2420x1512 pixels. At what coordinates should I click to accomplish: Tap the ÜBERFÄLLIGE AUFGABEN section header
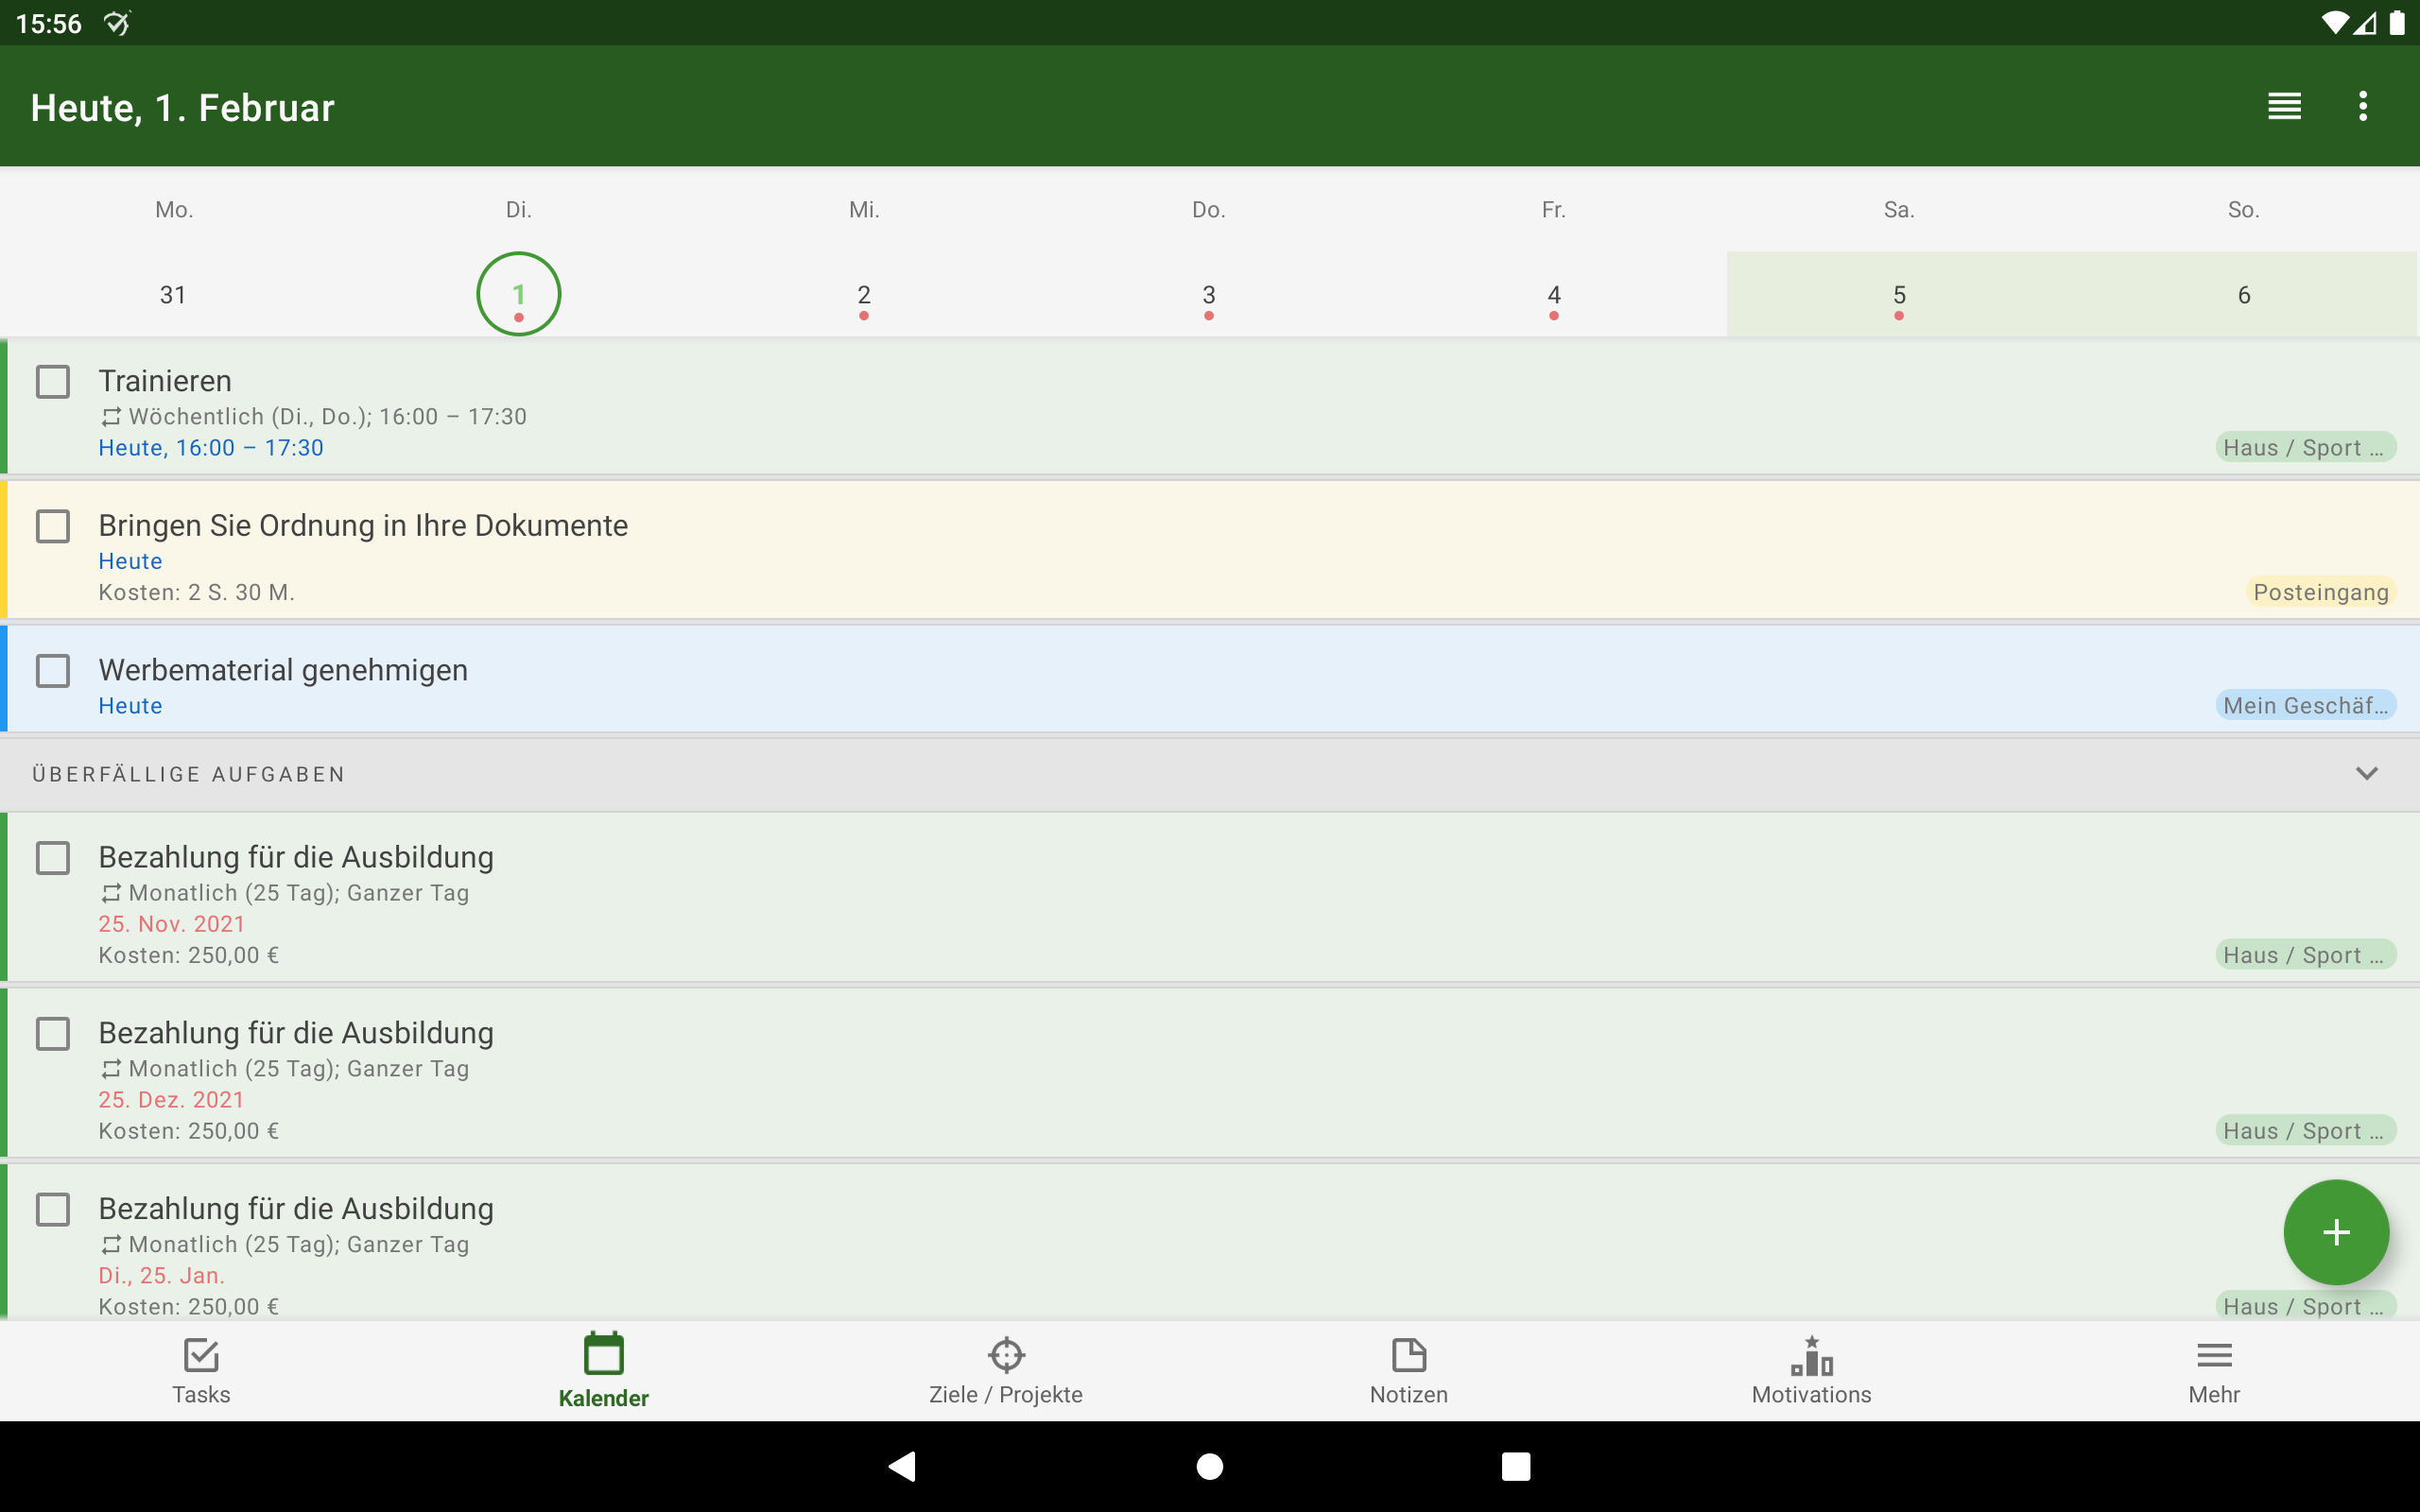[1210, 774]
